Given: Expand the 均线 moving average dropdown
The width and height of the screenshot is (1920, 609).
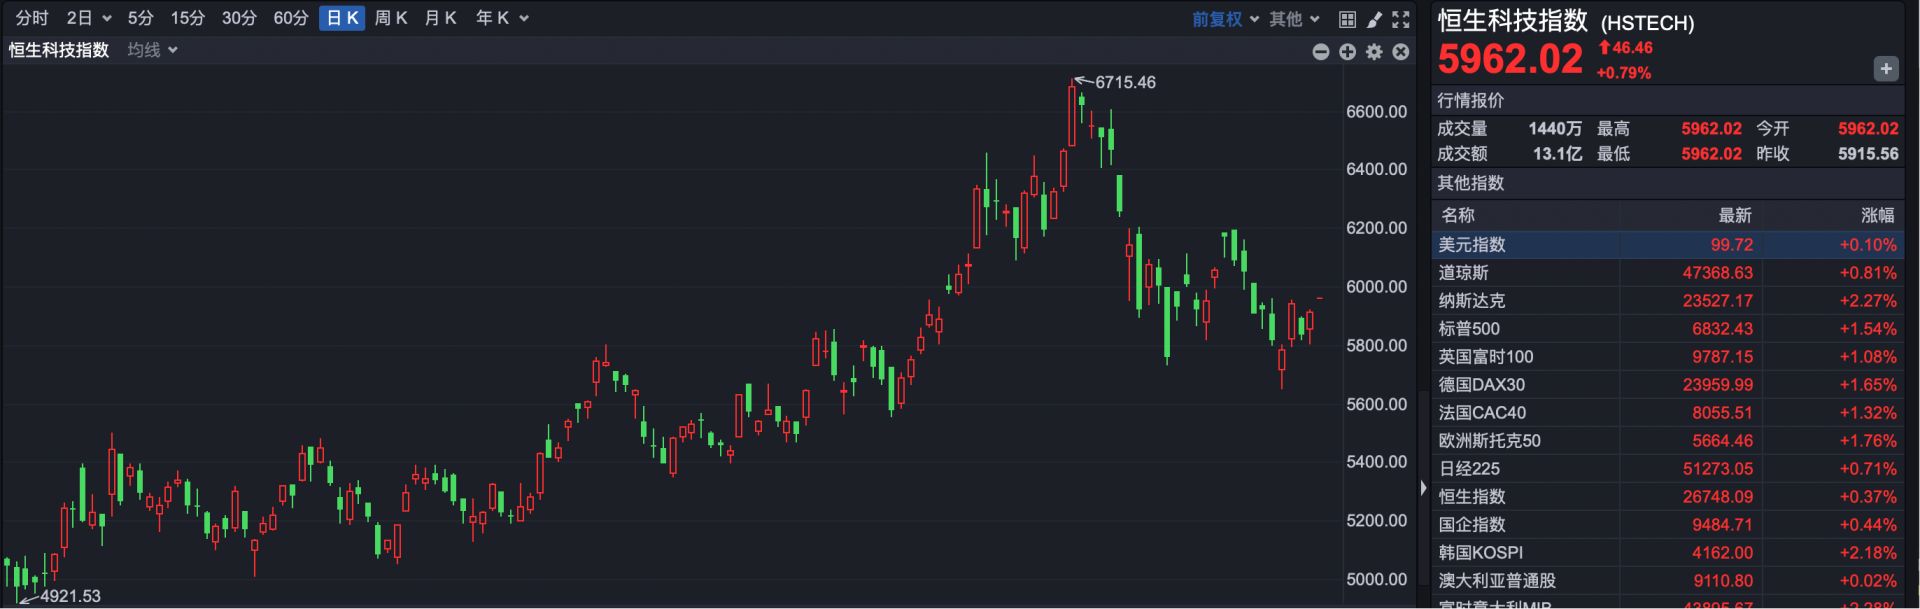Looking at the screenshot, I should coord(152,50).
